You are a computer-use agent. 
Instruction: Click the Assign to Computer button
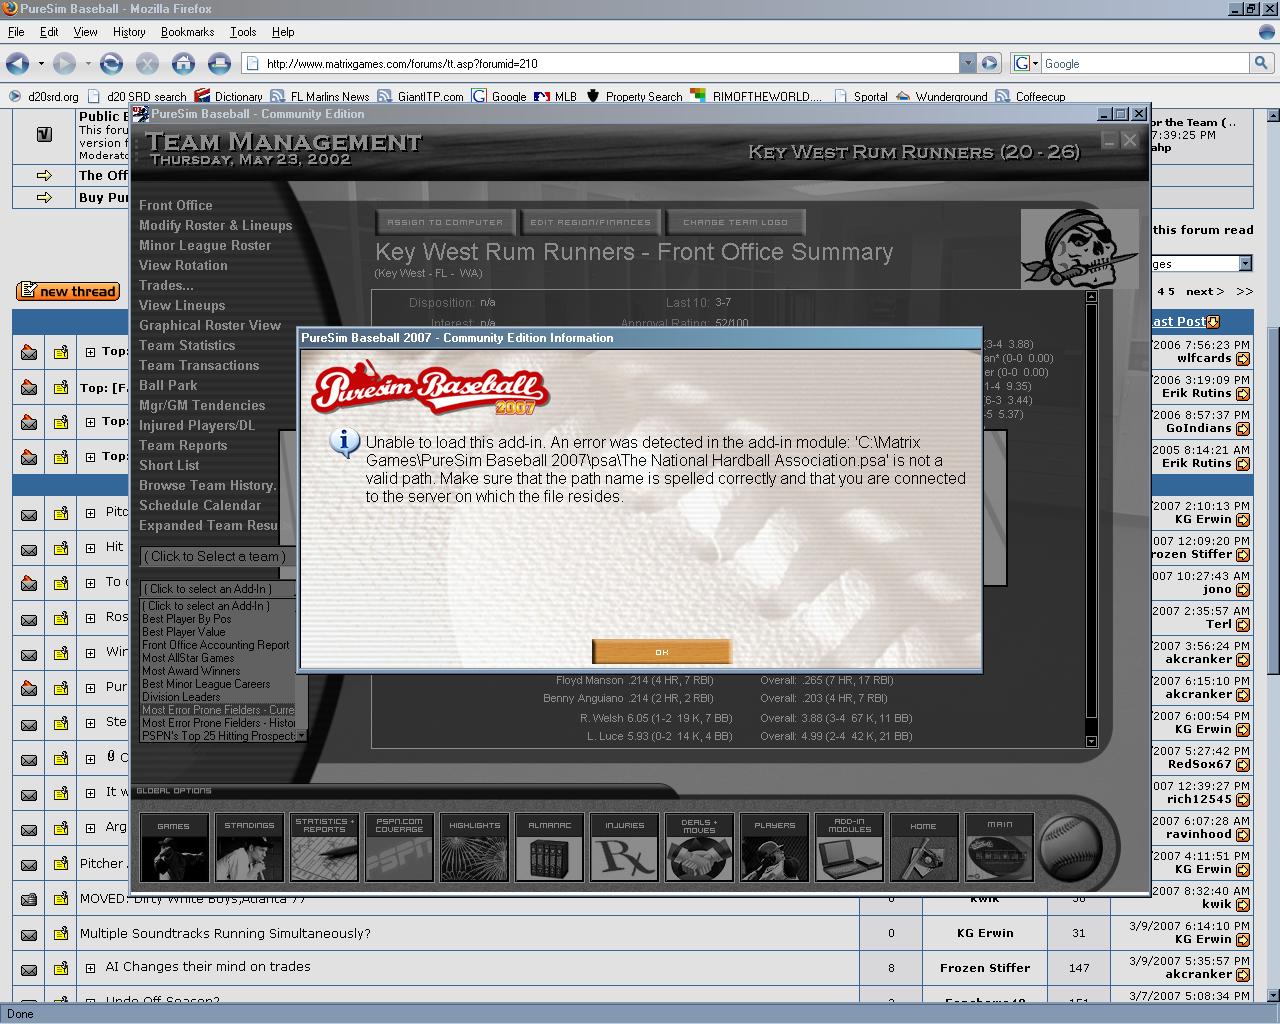point(445,222)
